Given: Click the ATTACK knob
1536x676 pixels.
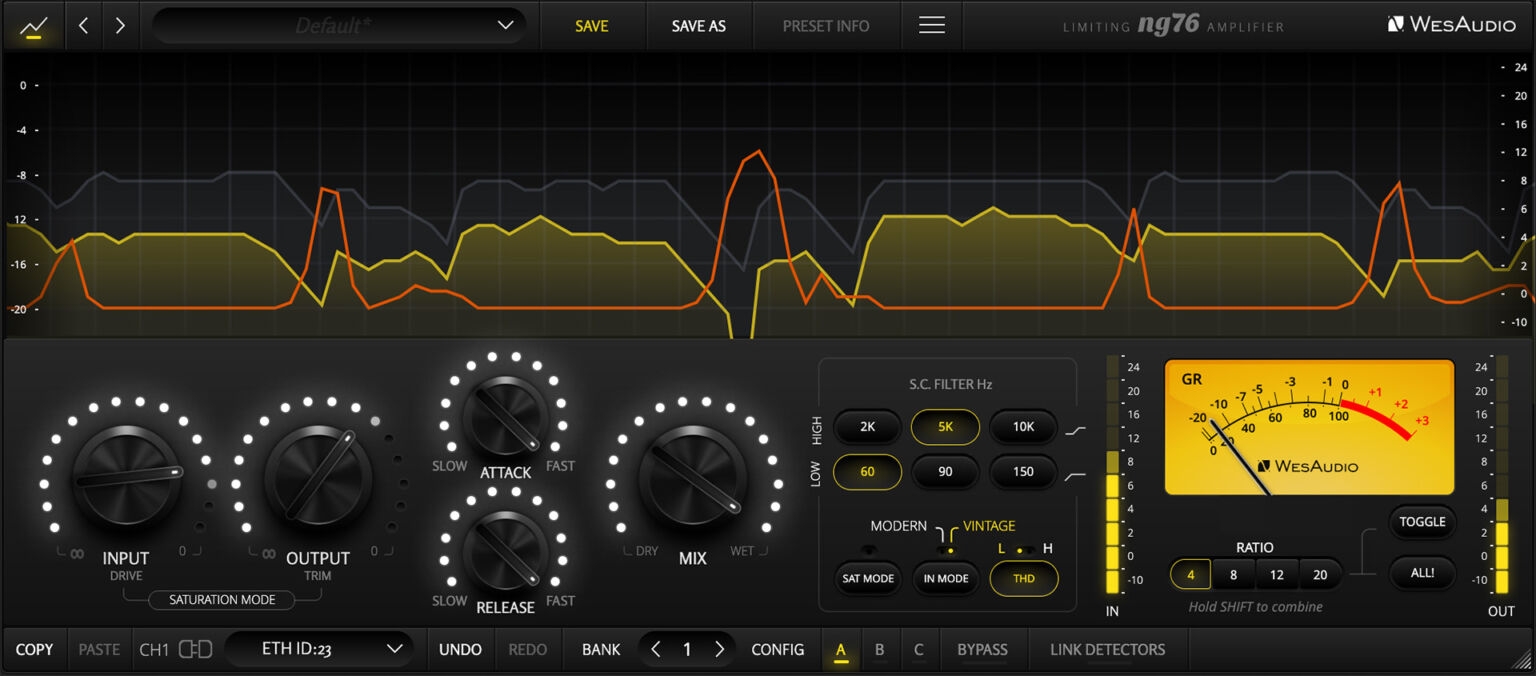Looking at the screenshot, I should click(505, 418).
